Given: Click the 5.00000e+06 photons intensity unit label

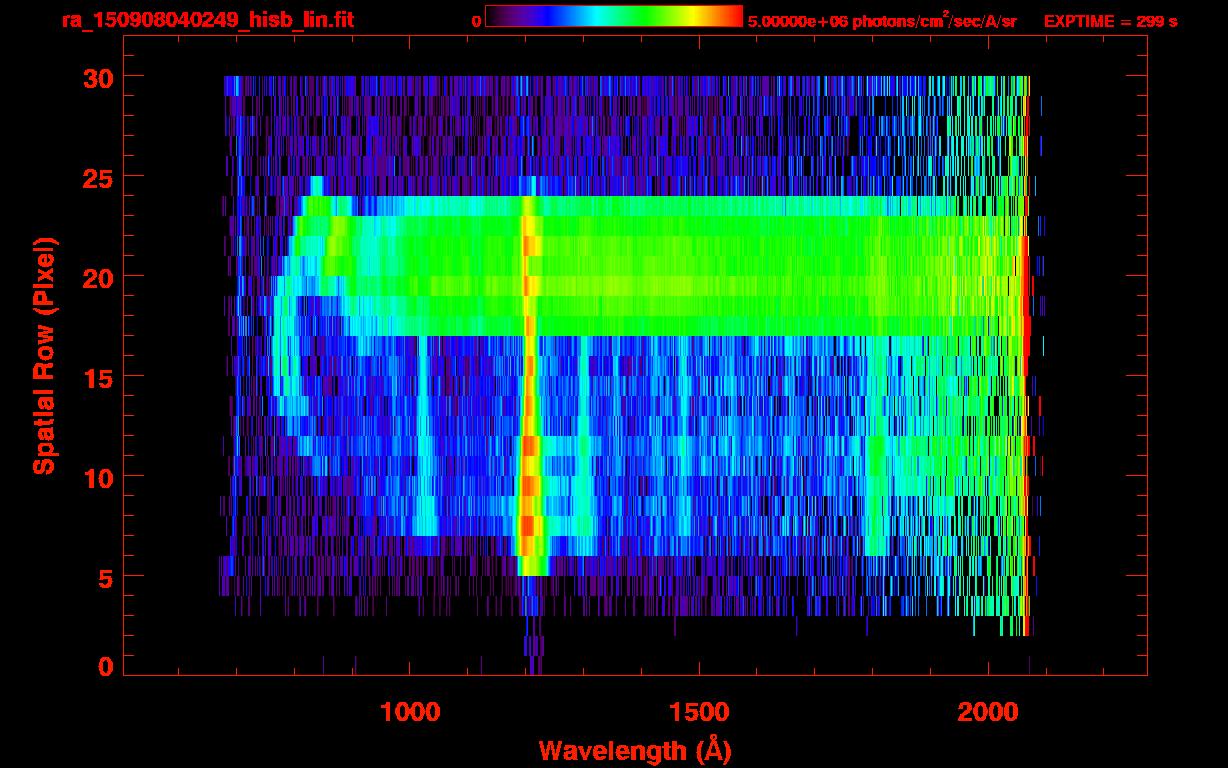Looking at the screenshot, I should [x=882, y=21].
